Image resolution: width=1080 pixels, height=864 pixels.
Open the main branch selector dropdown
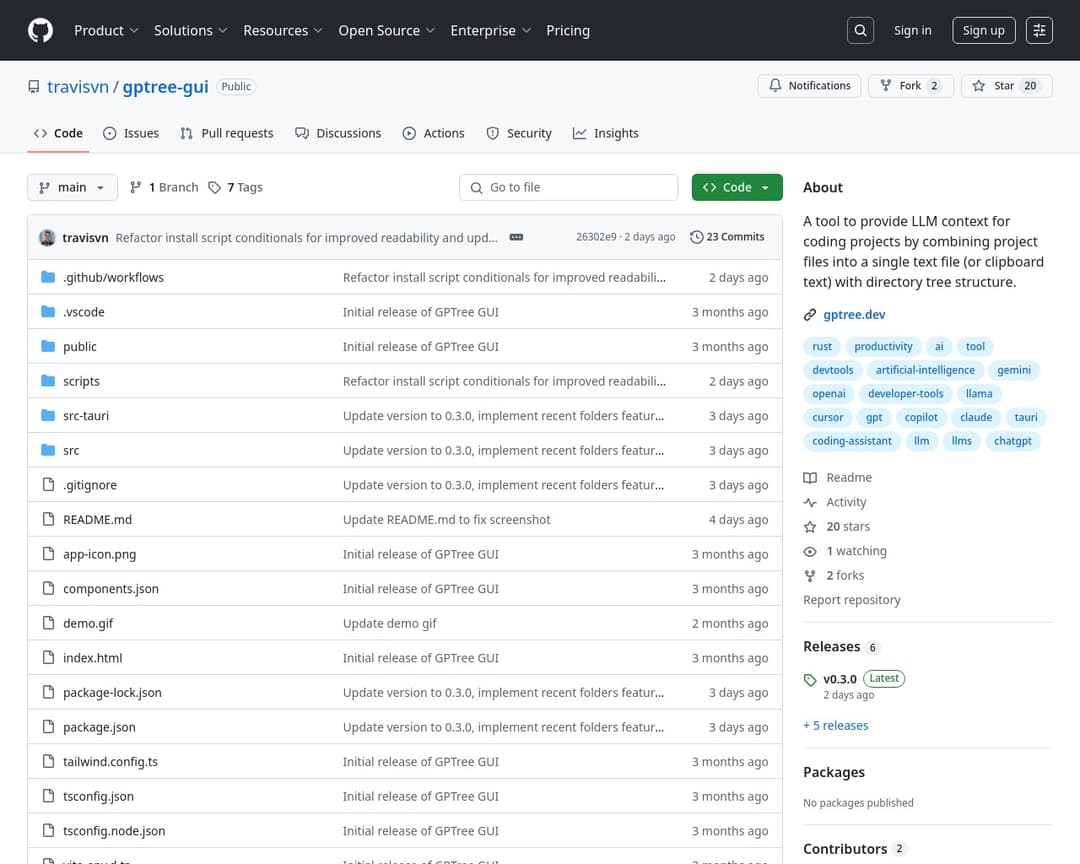72,187
